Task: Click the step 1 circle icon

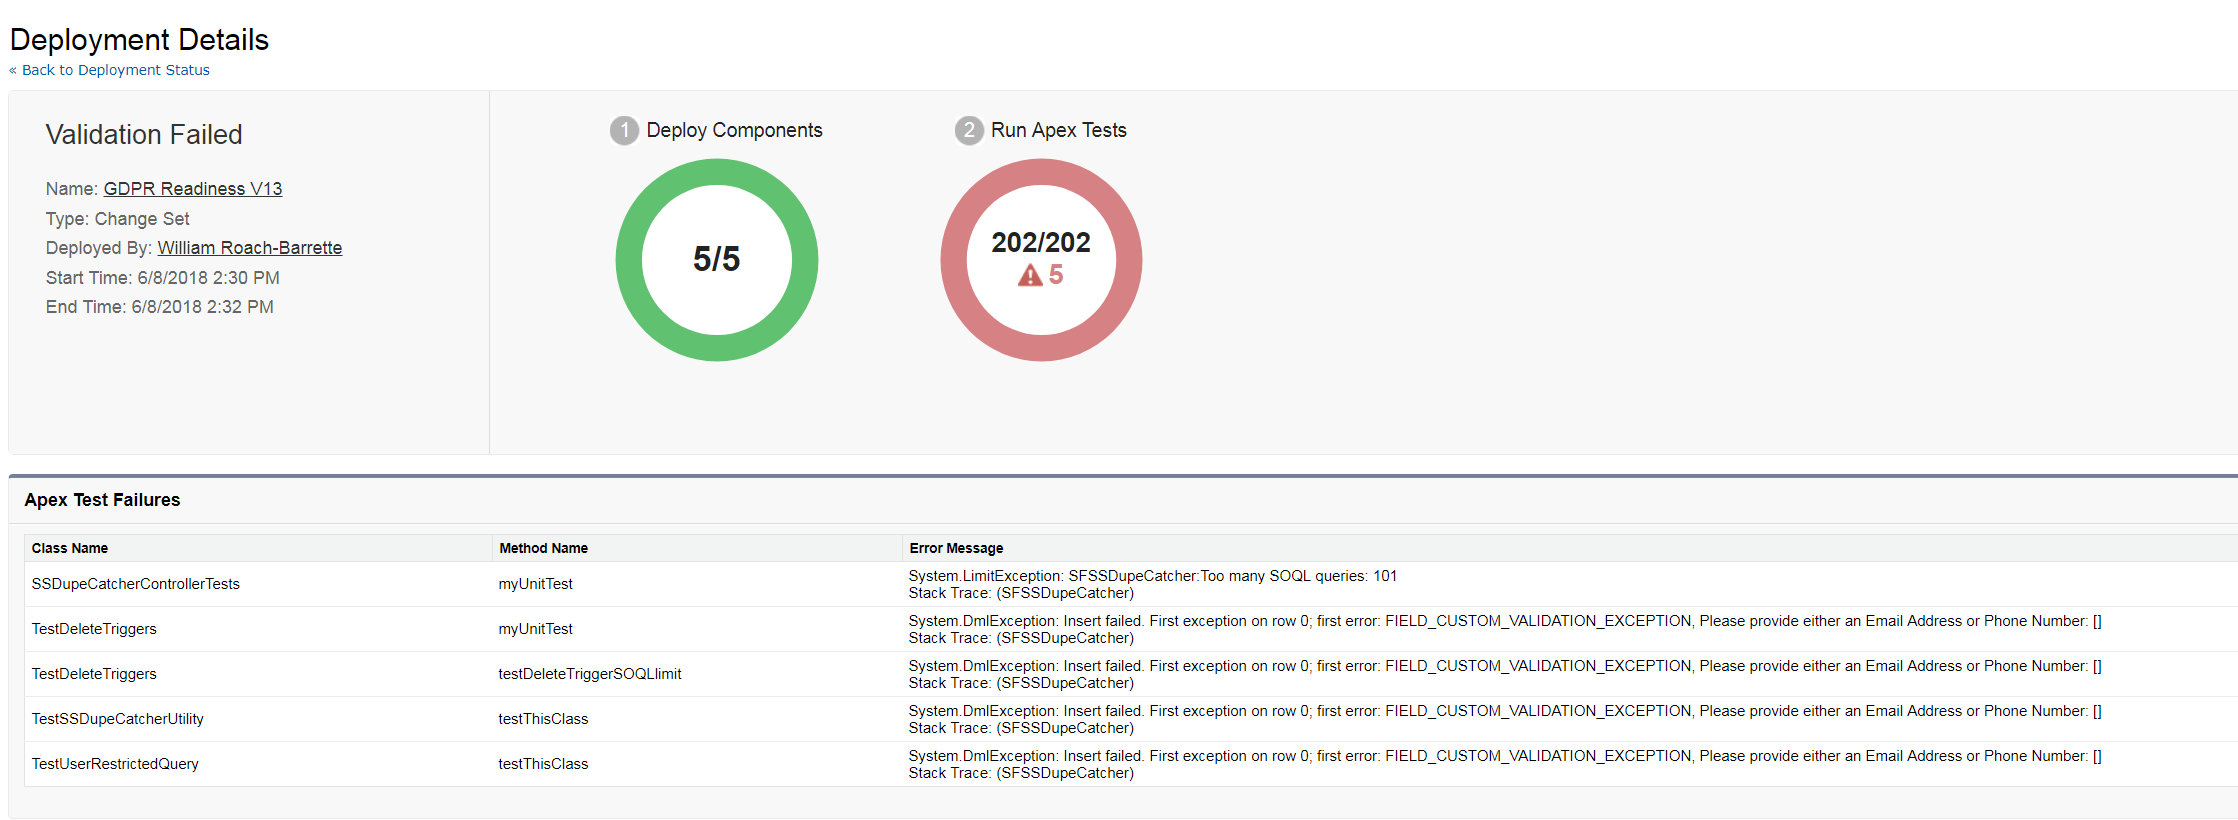Action: (624, 131)
